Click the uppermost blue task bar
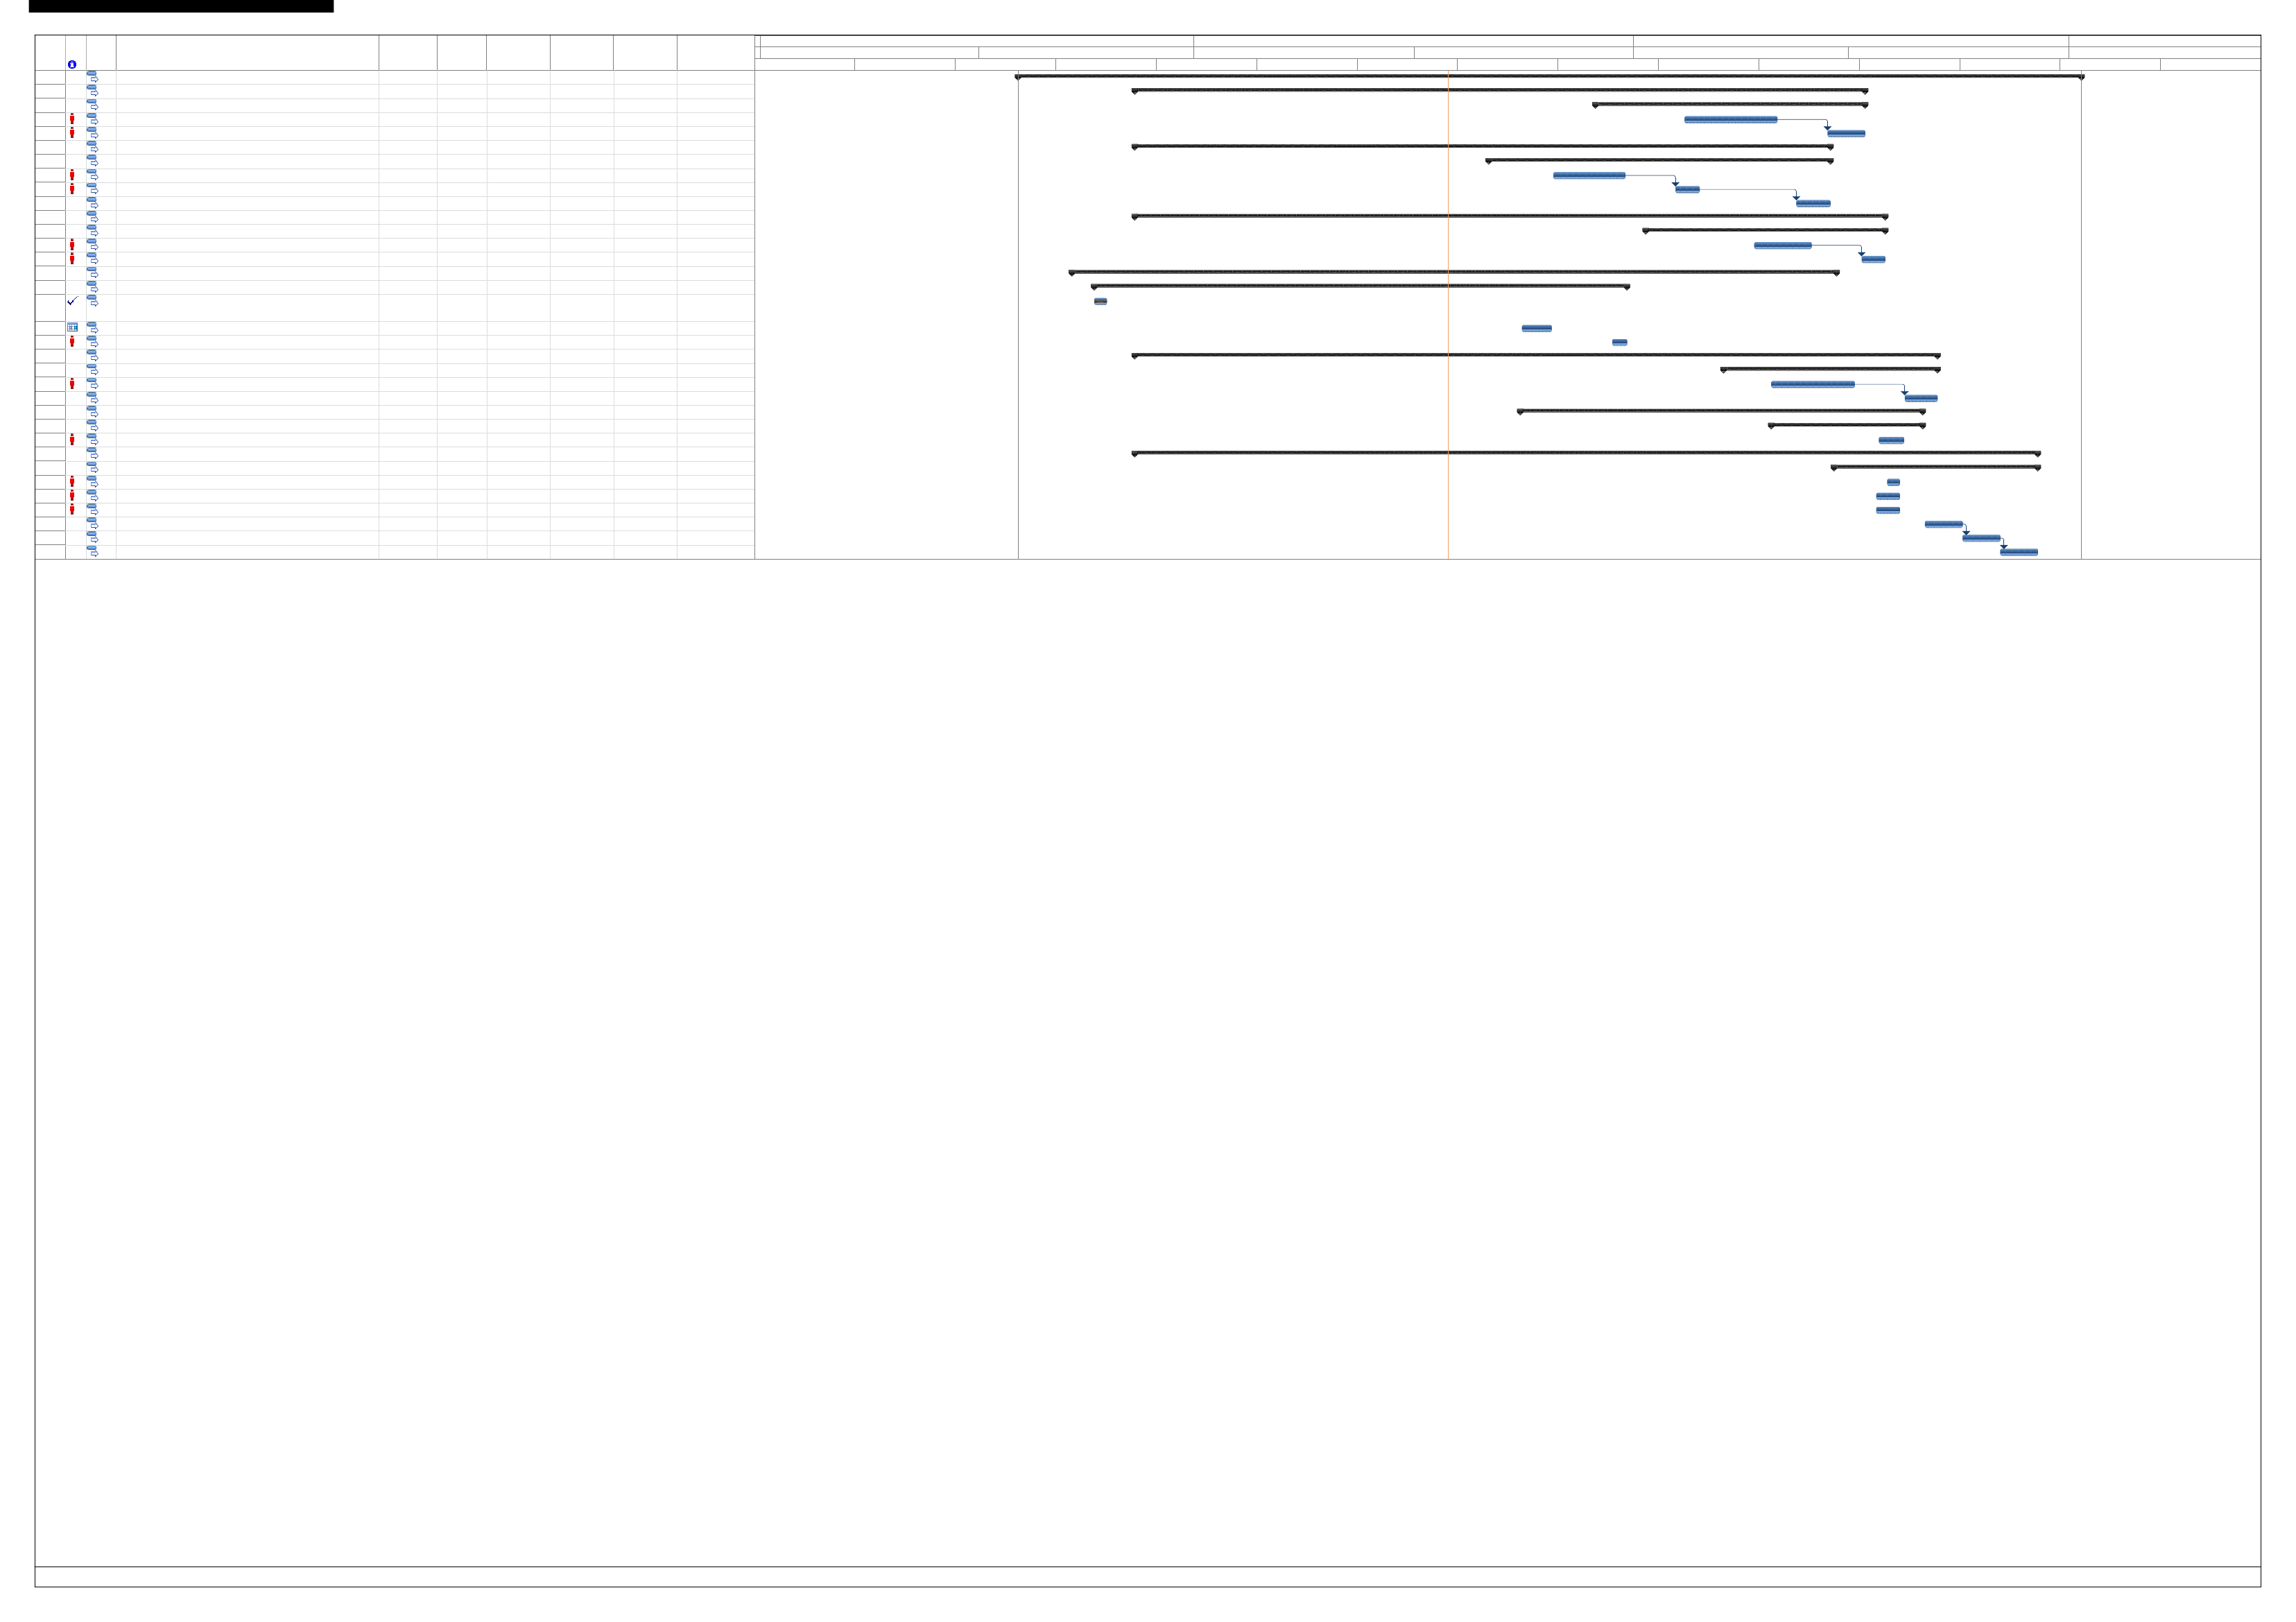The width and height of the screenshot is (2296, 1622). click(1730, 120)
